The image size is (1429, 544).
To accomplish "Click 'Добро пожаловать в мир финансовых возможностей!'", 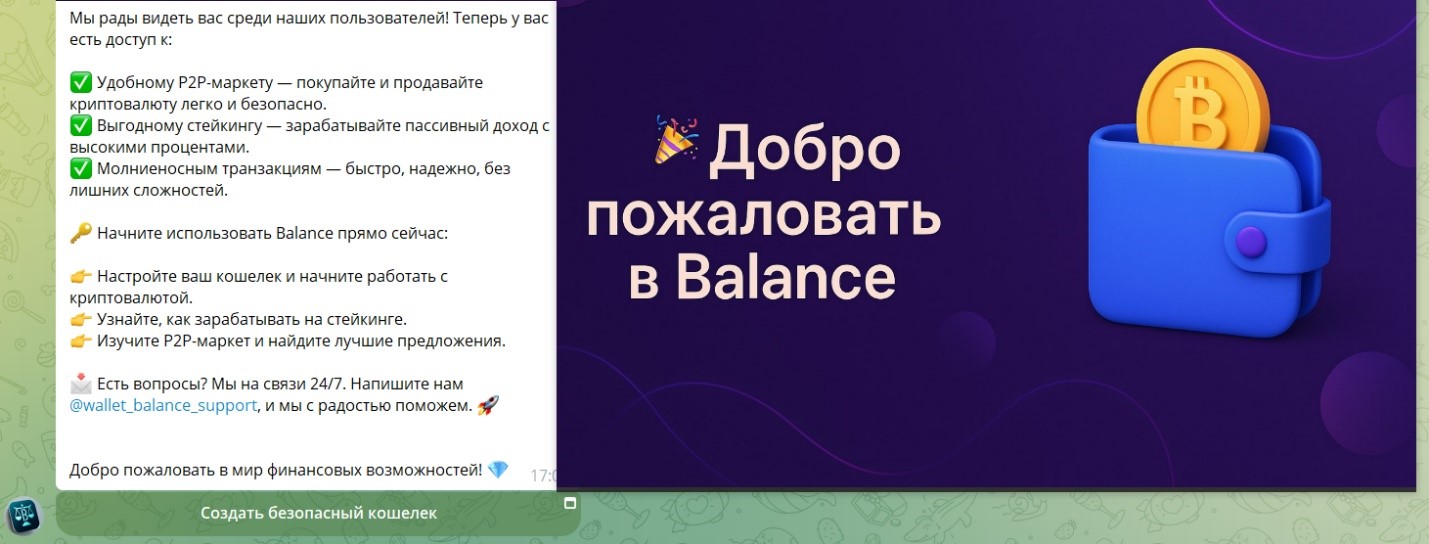I will click(276, 469).
